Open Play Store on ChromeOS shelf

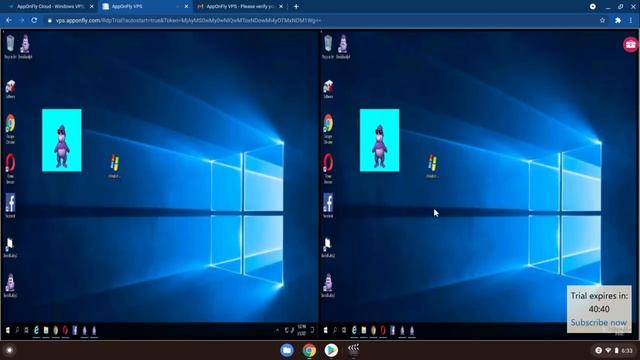(331, 350)
